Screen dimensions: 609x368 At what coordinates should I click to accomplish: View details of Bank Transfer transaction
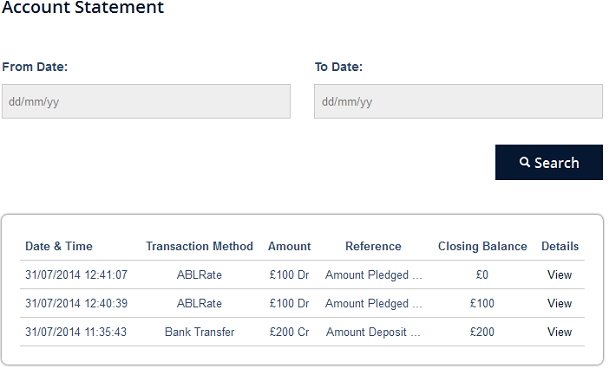coord(559,332)
